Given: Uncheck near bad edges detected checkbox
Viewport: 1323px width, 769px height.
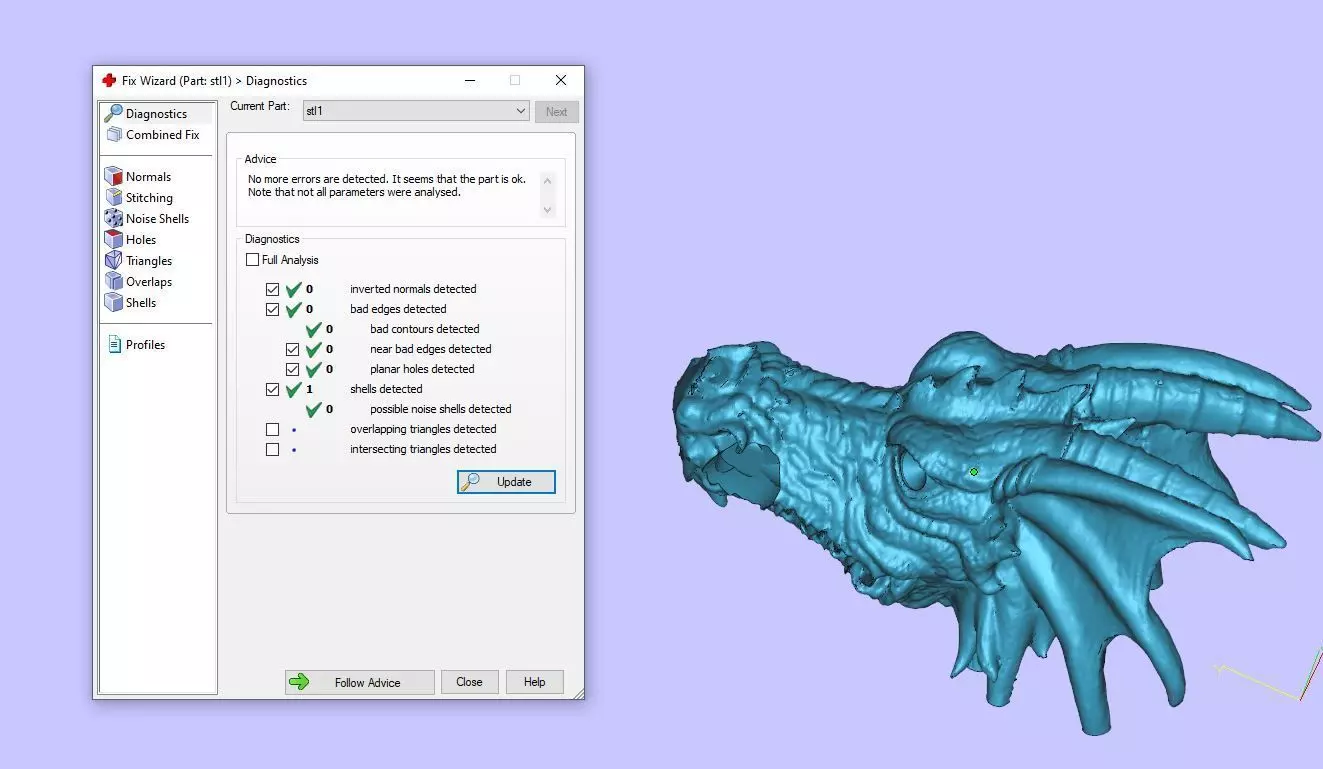Looking at the screenshot, I should (x=292, y=349).
